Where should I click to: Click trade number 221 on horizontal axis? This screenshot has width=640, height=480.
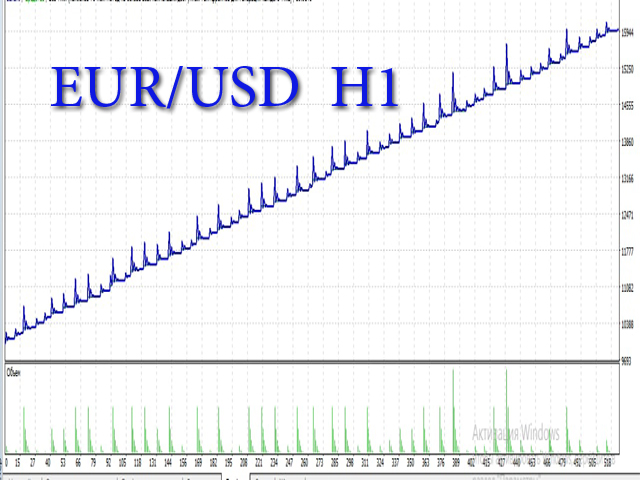(x=258, y=463)
